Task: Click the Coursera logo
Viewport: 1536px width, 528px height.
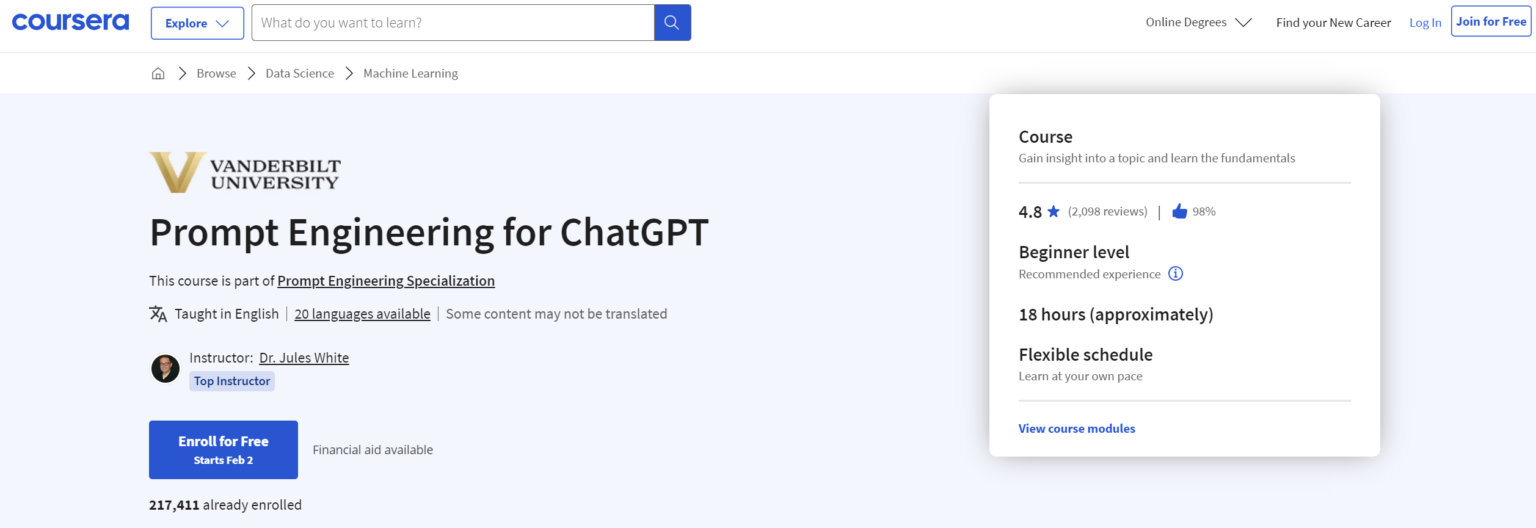Action: tap(70, 22)
